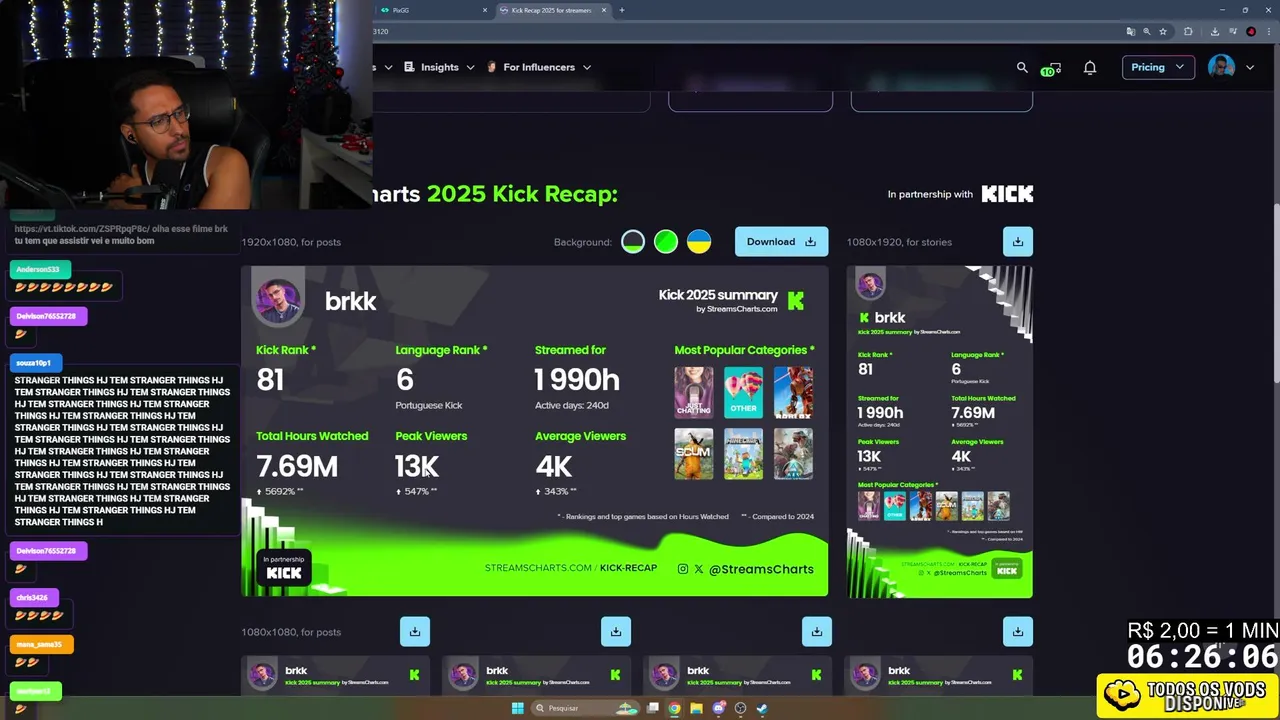1280x720 pixels.
Task: Download the 1080x1920 stories image
Action: click(1017, 241)
